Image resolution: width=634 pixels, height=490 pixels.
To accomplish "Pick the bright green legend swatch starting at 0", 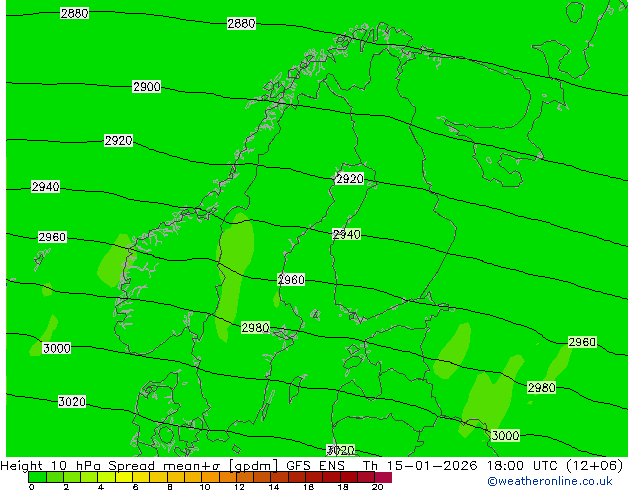I will click(37, 477).
